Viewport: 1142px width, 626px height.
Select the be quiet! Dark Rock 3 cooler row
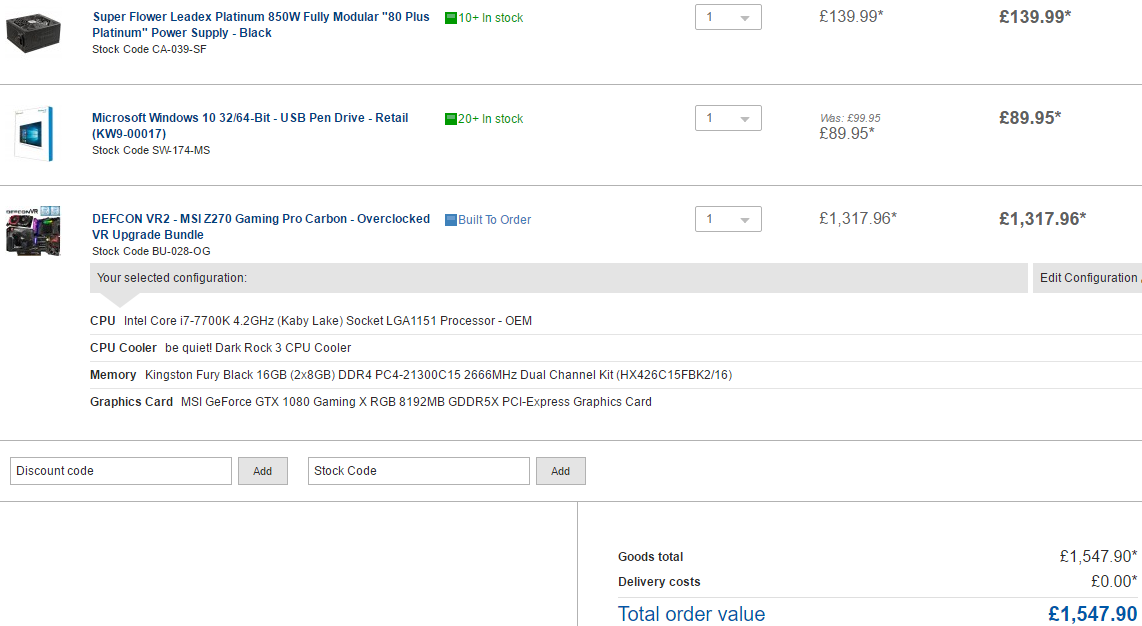(x=615, y=348)
